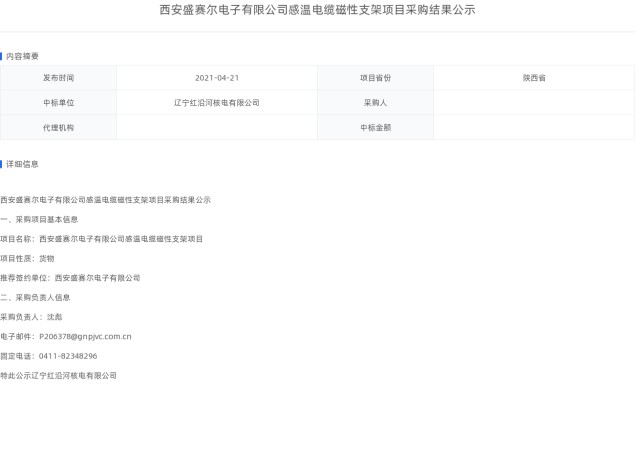640x449 pixels.
Task: Click the 中标单位 label cell
Action: point(58,102)
